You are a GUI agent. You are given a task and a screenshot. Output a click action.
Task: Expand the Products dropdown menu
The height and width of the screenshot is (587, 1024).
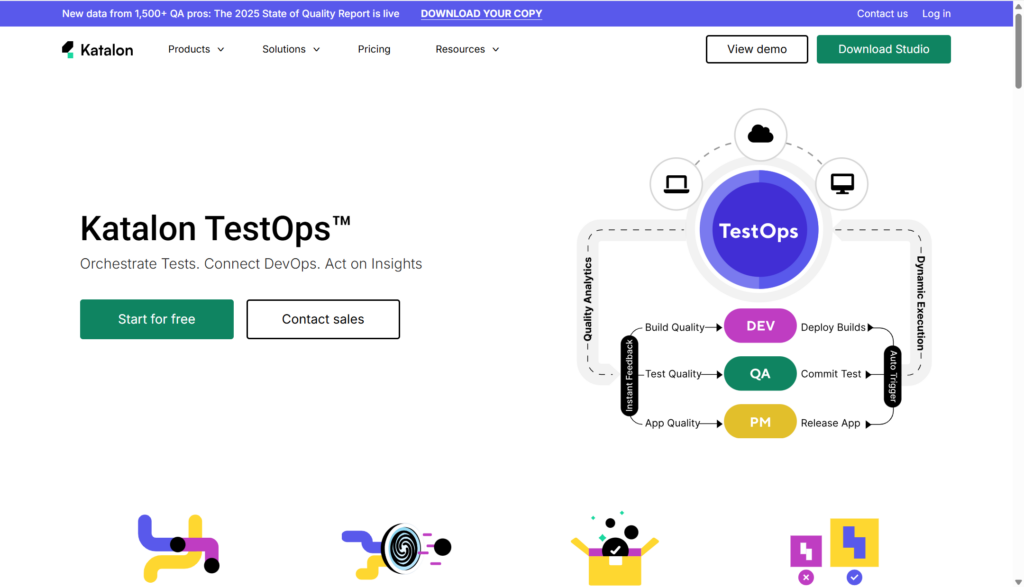(x=196, y=49)
